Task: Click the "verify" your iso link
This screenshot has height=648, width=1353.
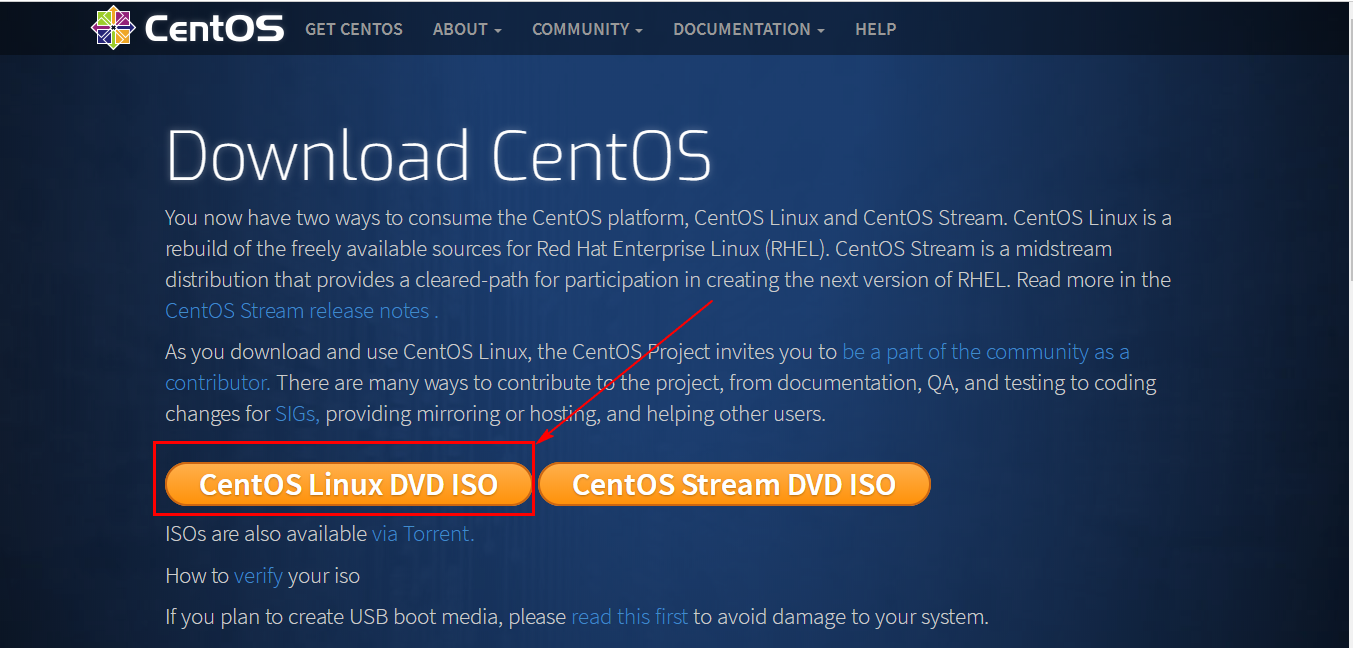Action: click(258, 576)
